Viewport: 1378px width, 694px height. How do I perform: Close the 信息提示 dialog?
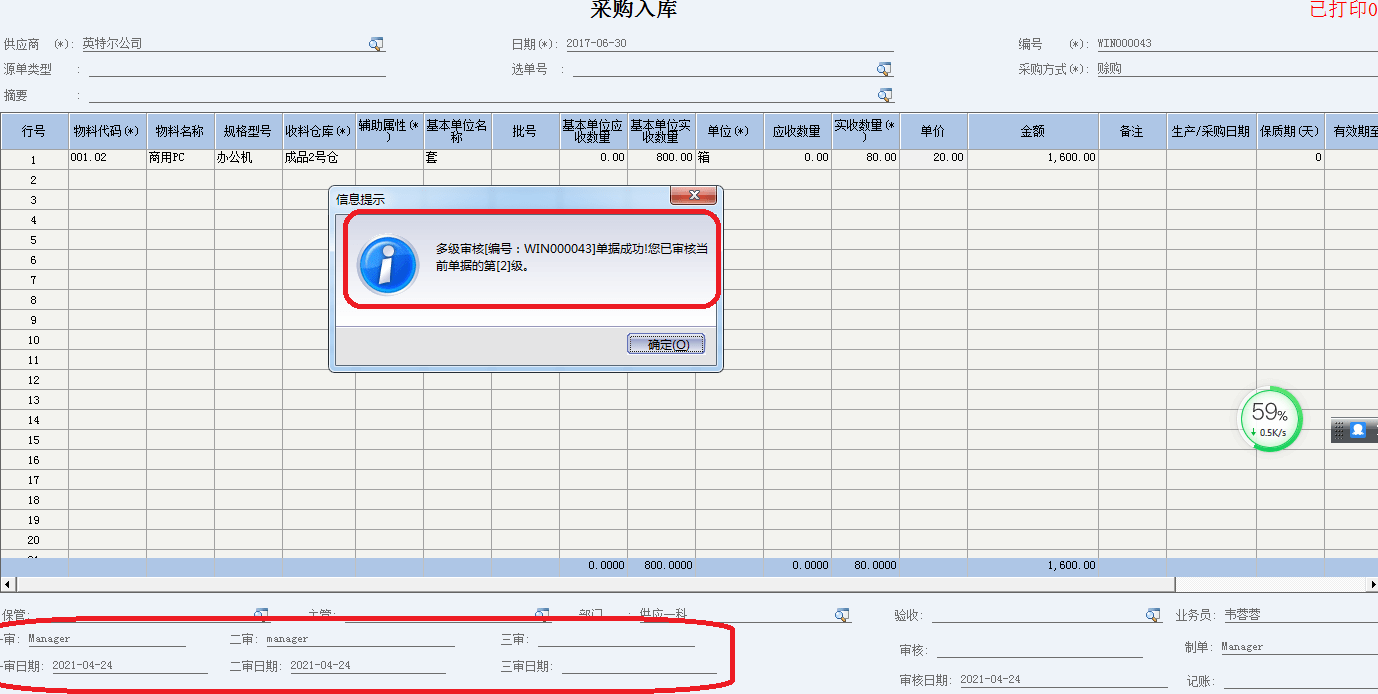click(694, 195)
